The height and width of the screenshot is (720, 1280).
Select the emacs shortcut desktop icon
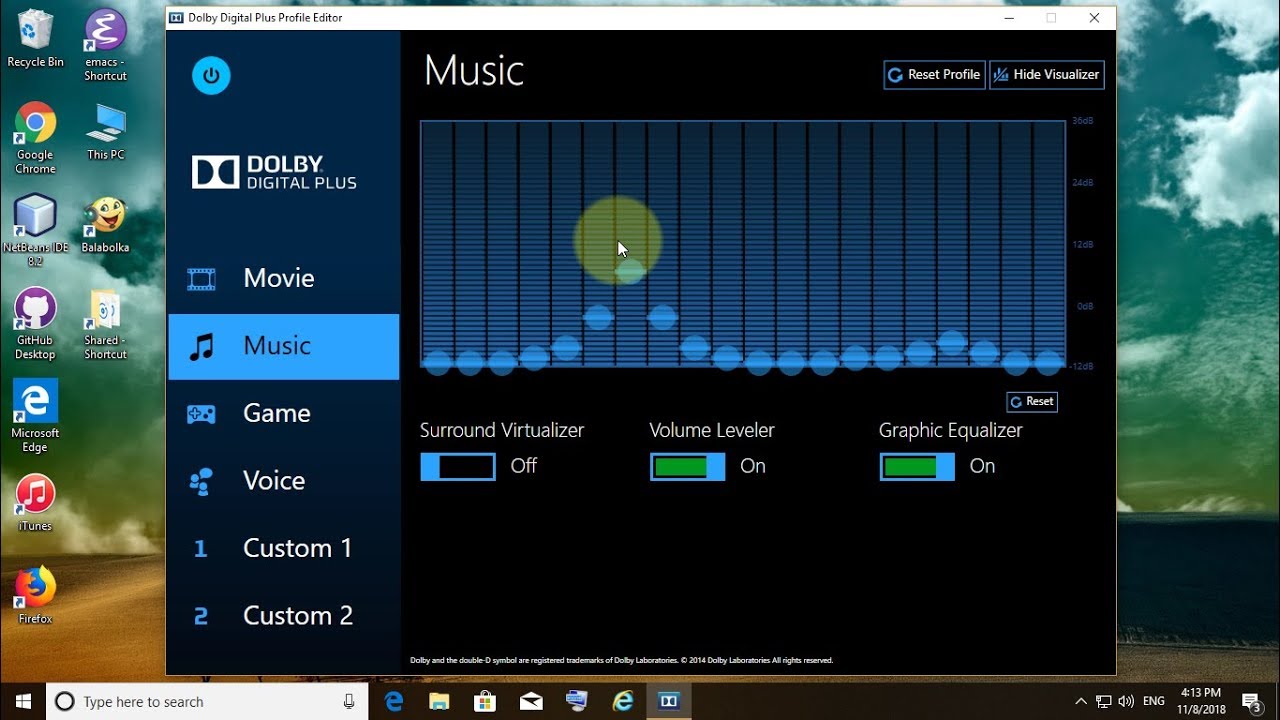(105, 46)
